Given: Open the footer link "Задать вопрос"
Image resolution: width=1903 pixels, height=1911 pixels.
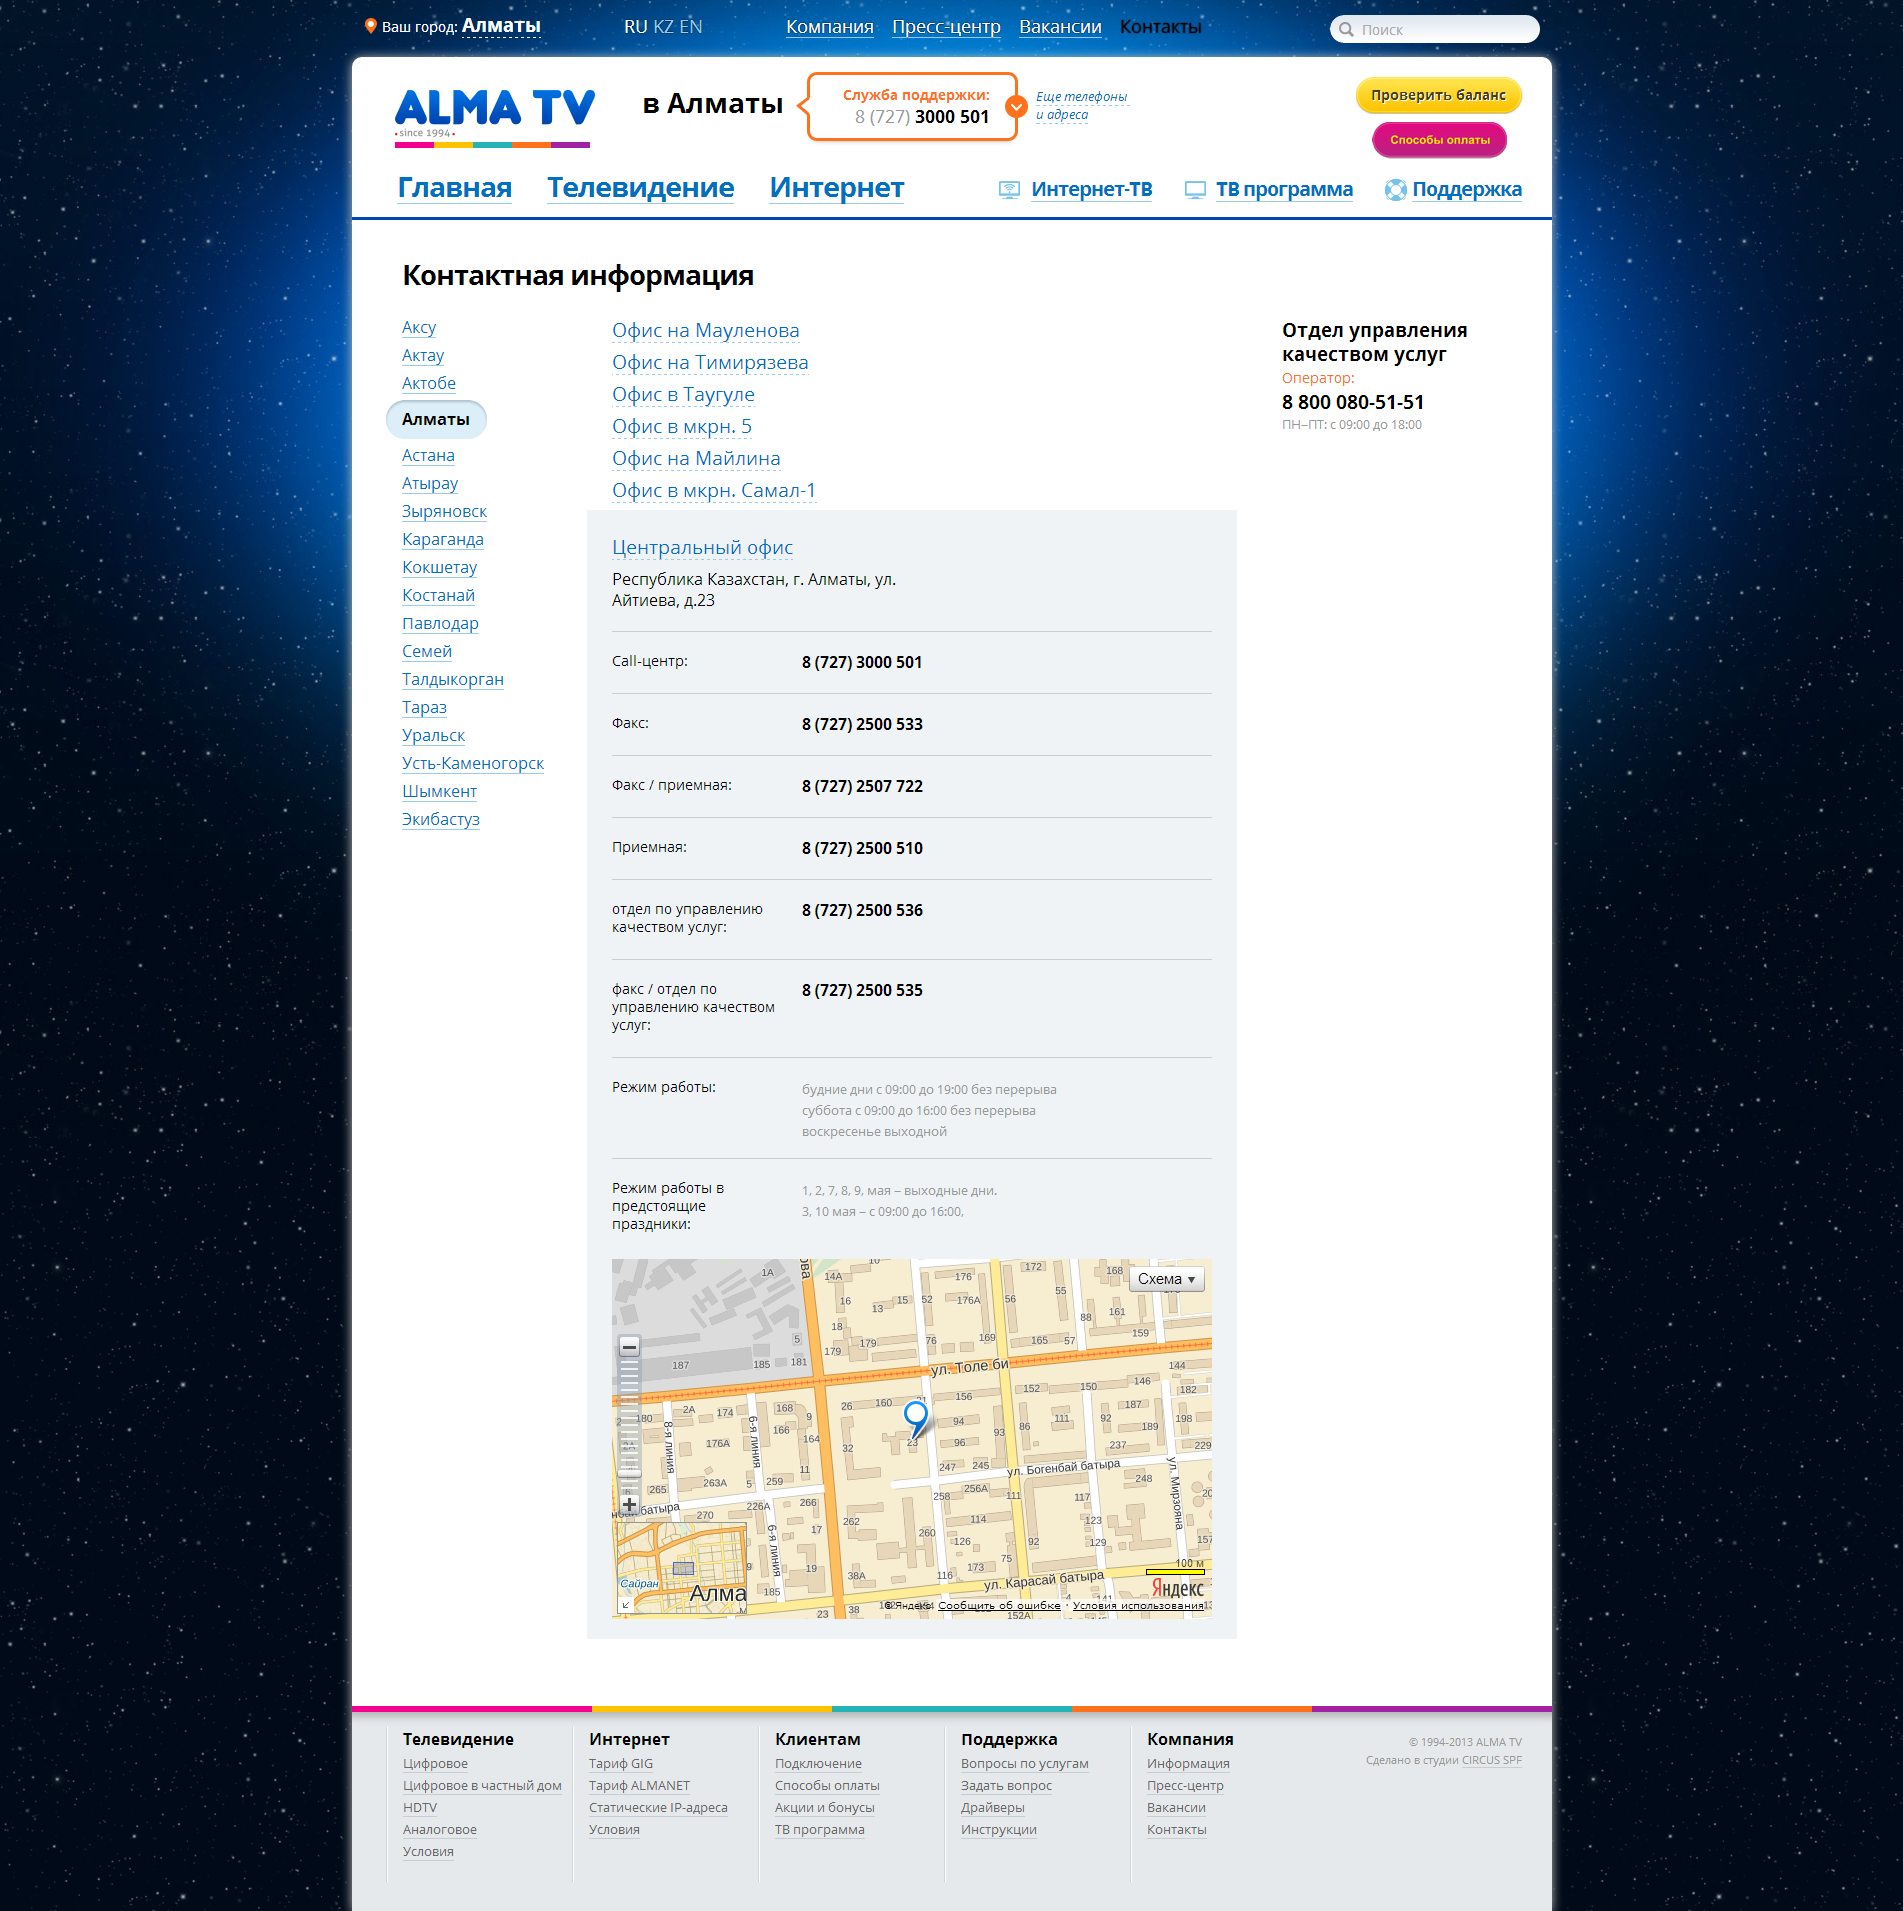Looking at the screenshot, I should pos(1006,1786).
